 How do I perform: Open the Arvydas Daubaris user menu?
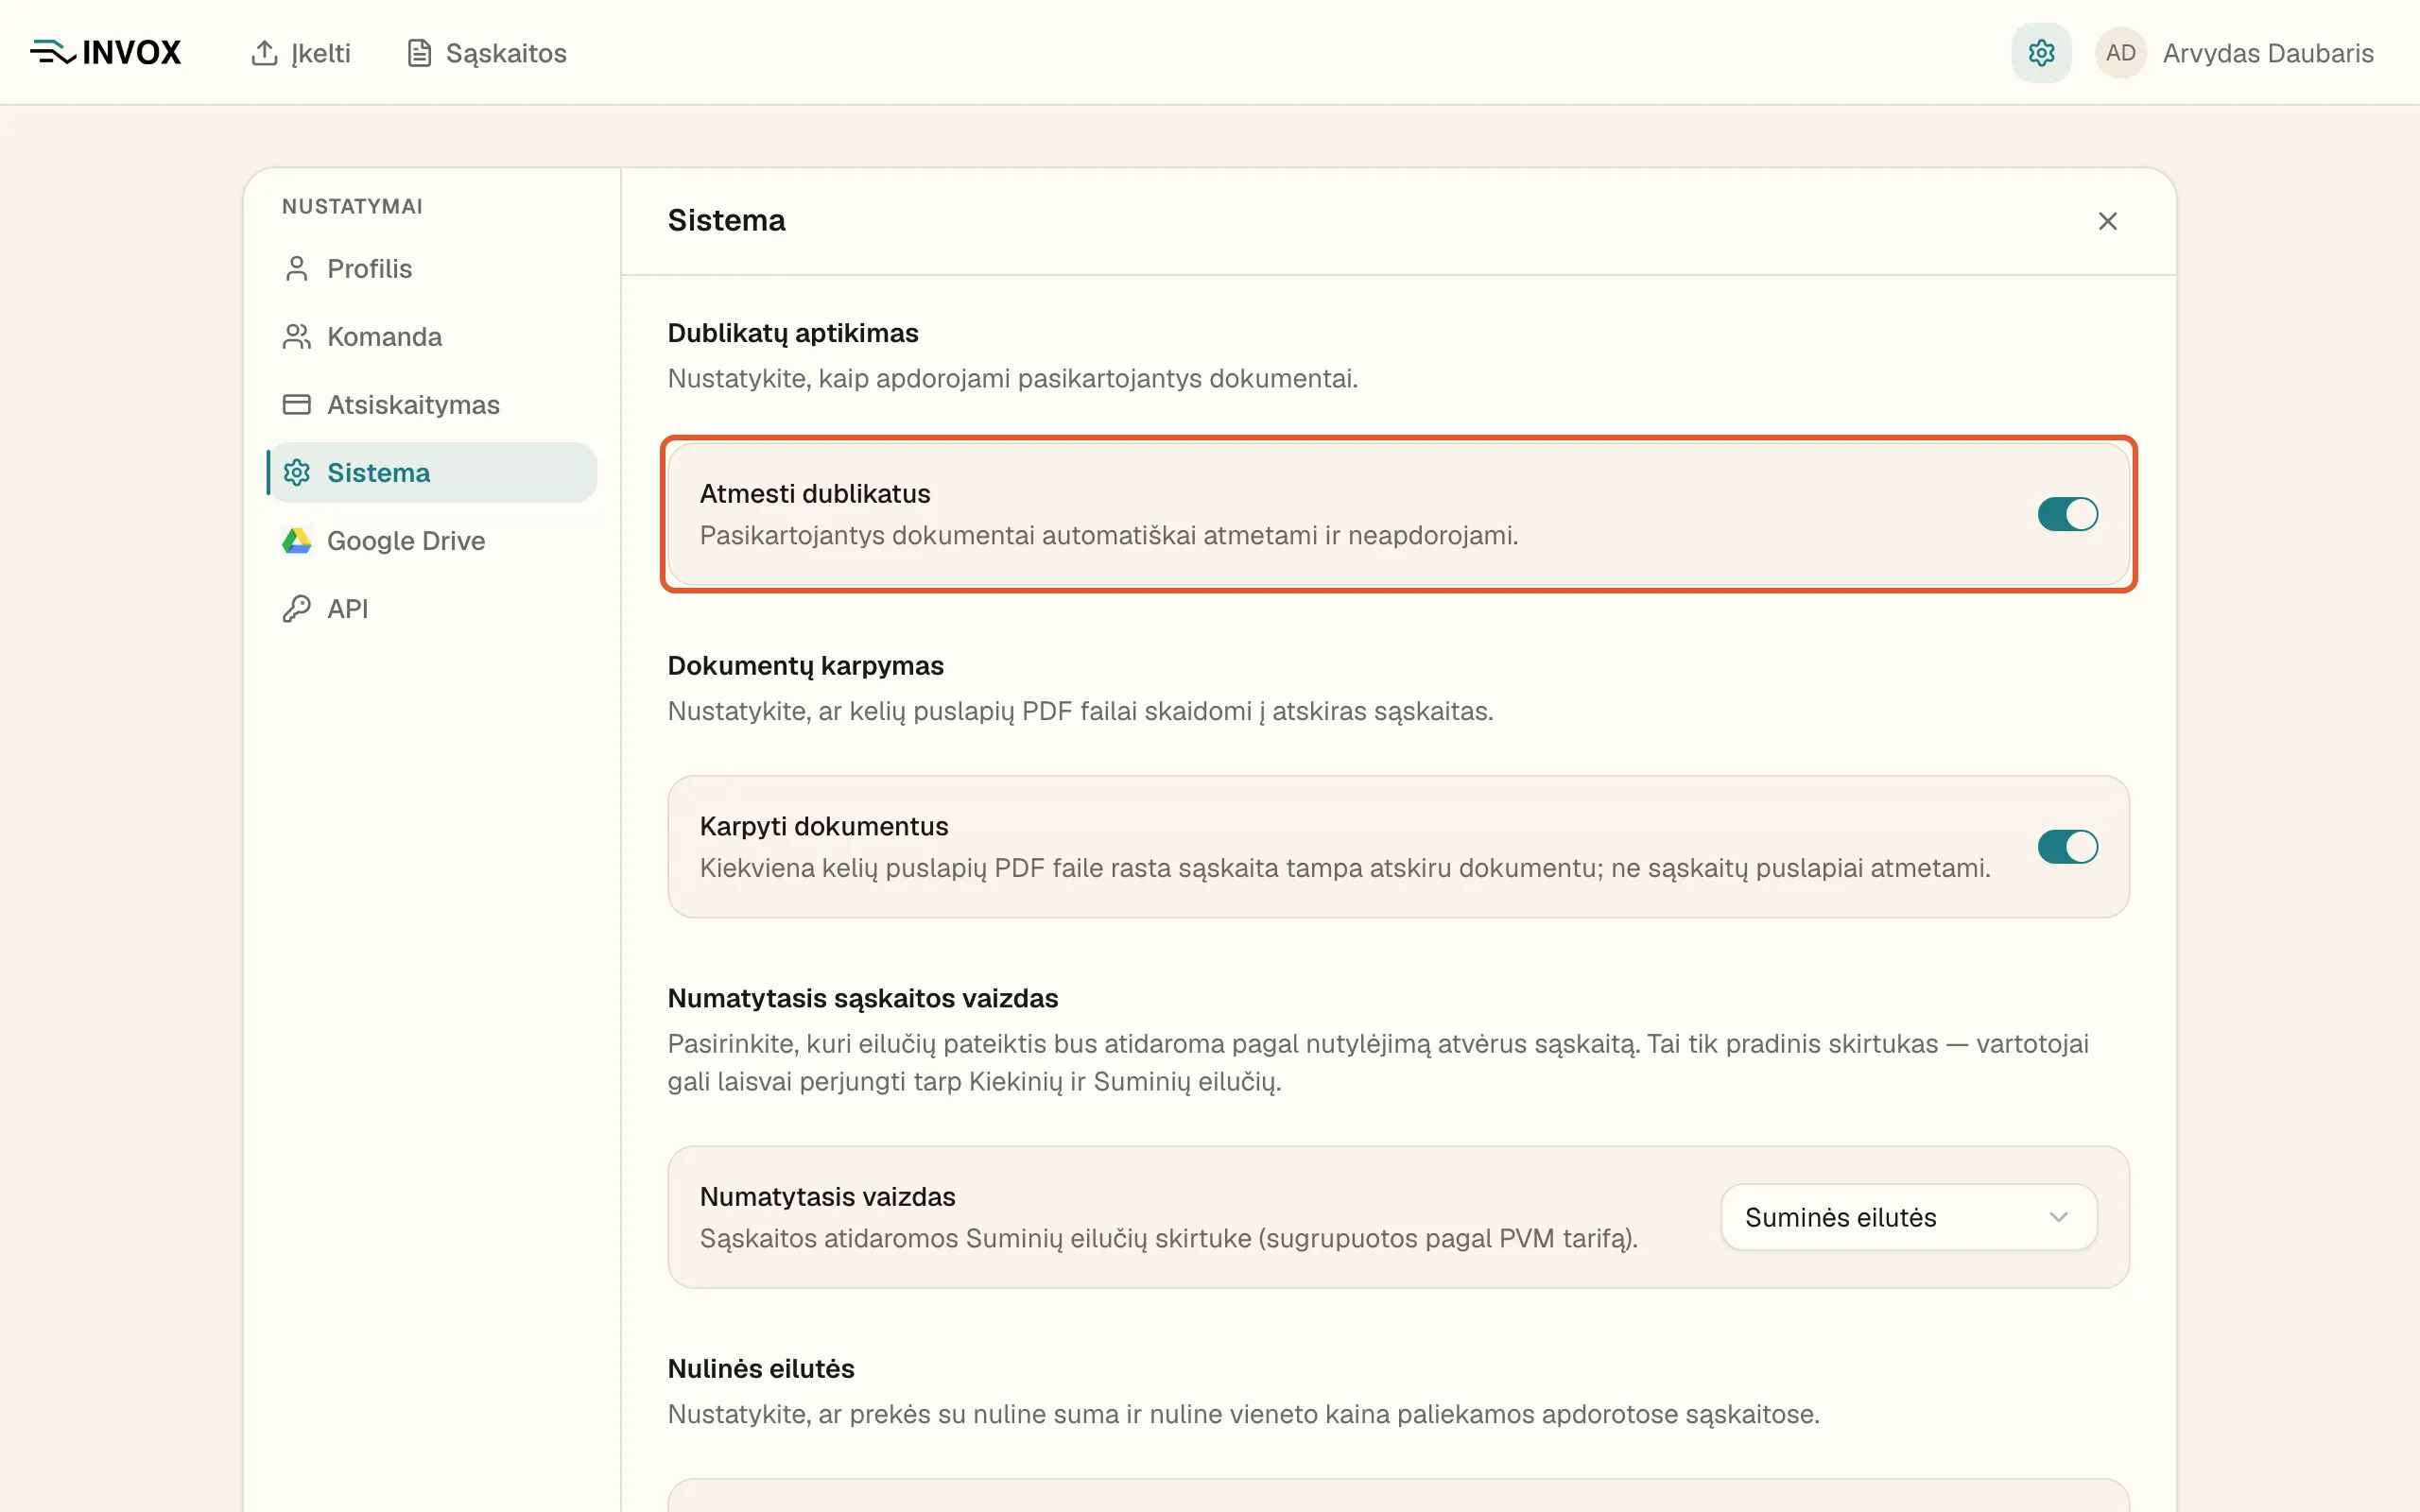pos(2234,53)
